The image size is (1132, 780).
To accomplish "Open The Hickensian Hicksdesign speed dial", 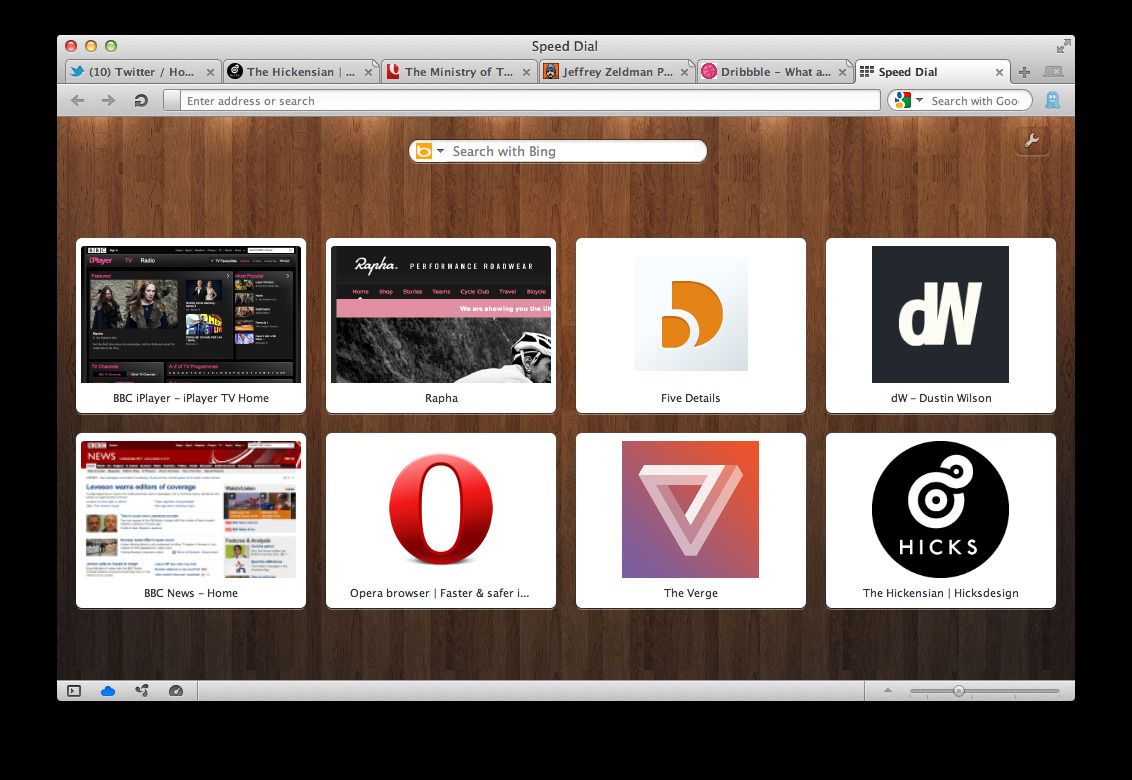I will pyautogui.click(x=940, y=510).
